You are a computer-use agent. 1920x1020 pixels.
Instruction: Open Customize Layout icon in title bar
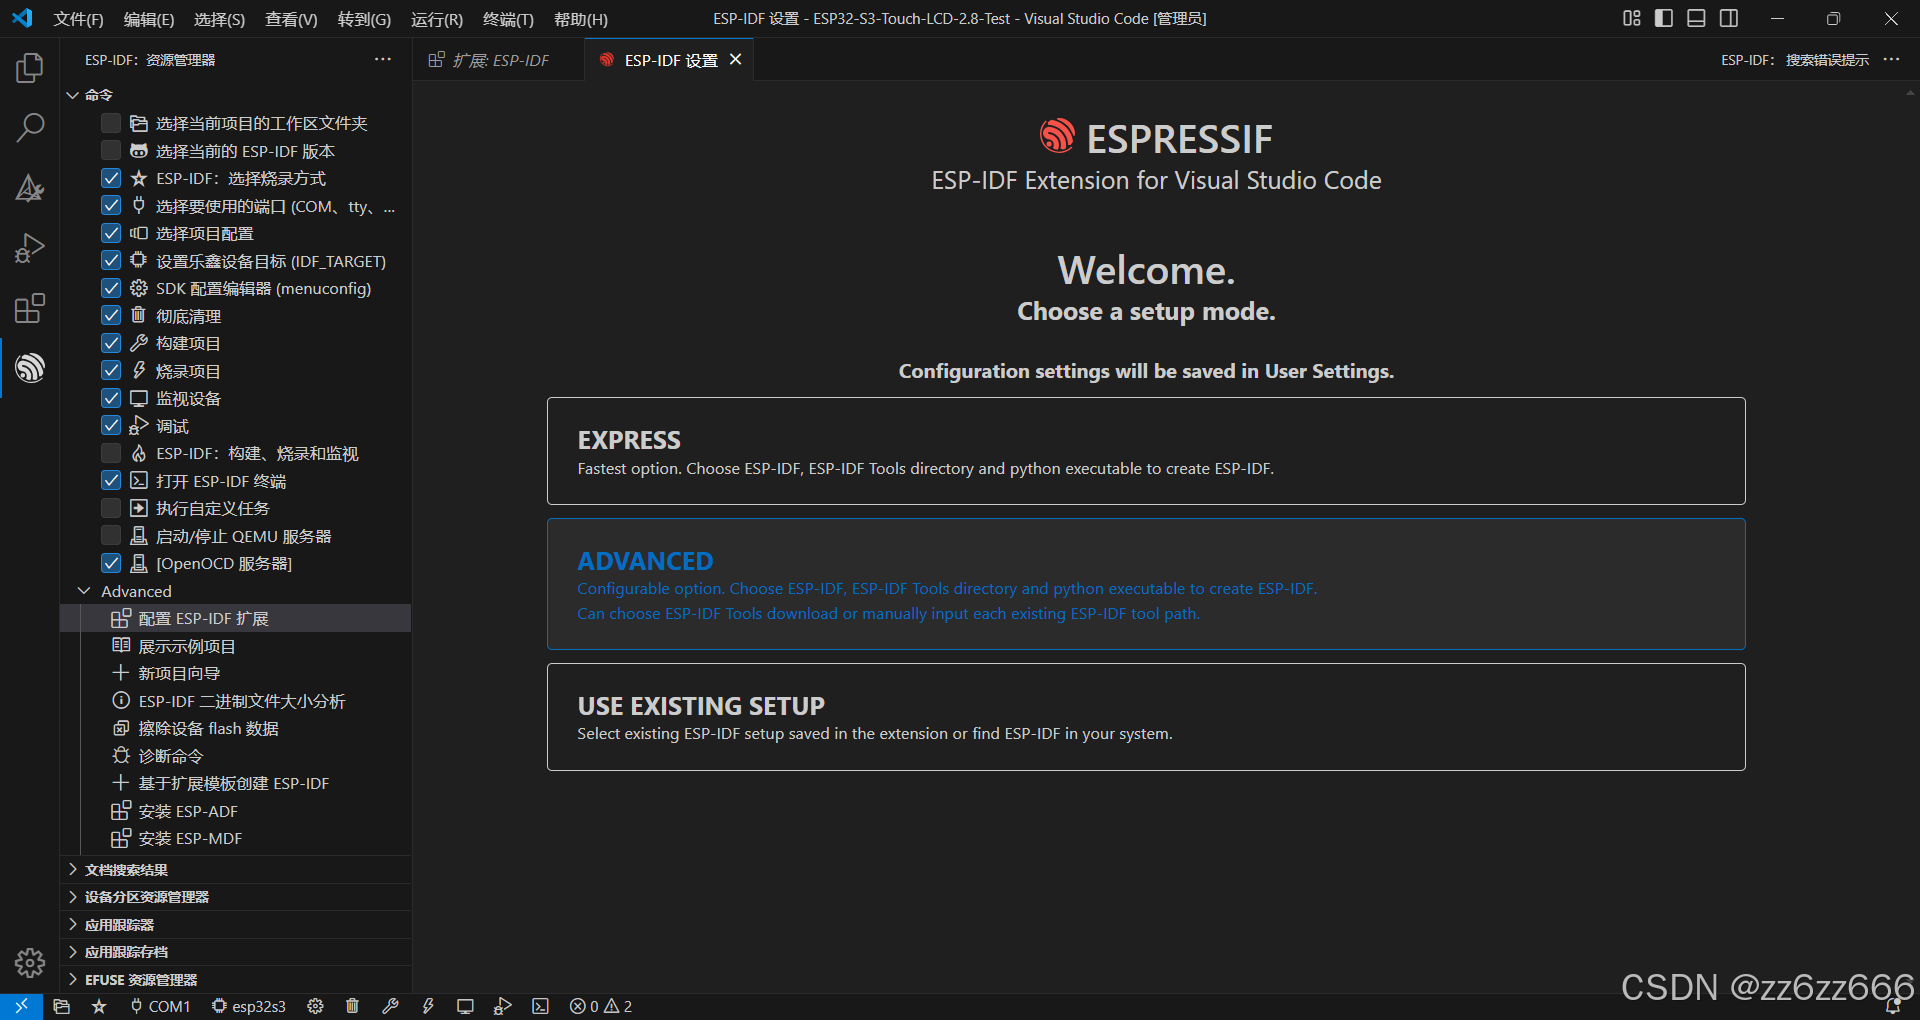1632,18
